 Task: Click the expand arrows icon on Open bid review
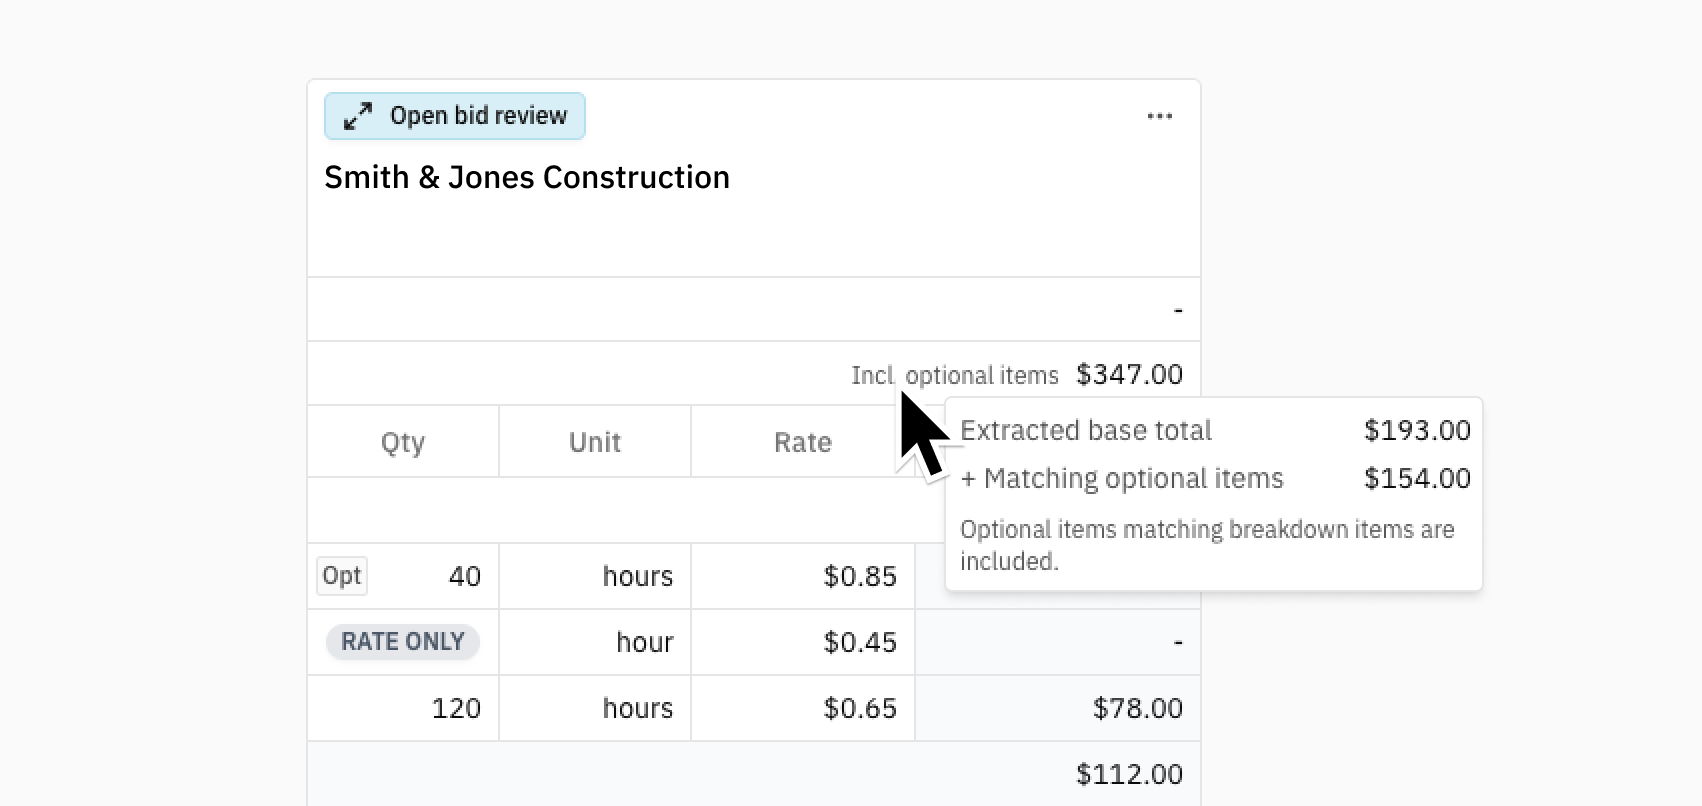point(357,116)
